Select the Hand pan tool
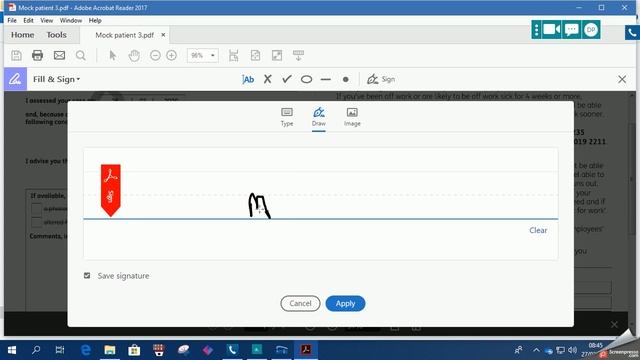 pyautogui.click(x=134, y=56)
